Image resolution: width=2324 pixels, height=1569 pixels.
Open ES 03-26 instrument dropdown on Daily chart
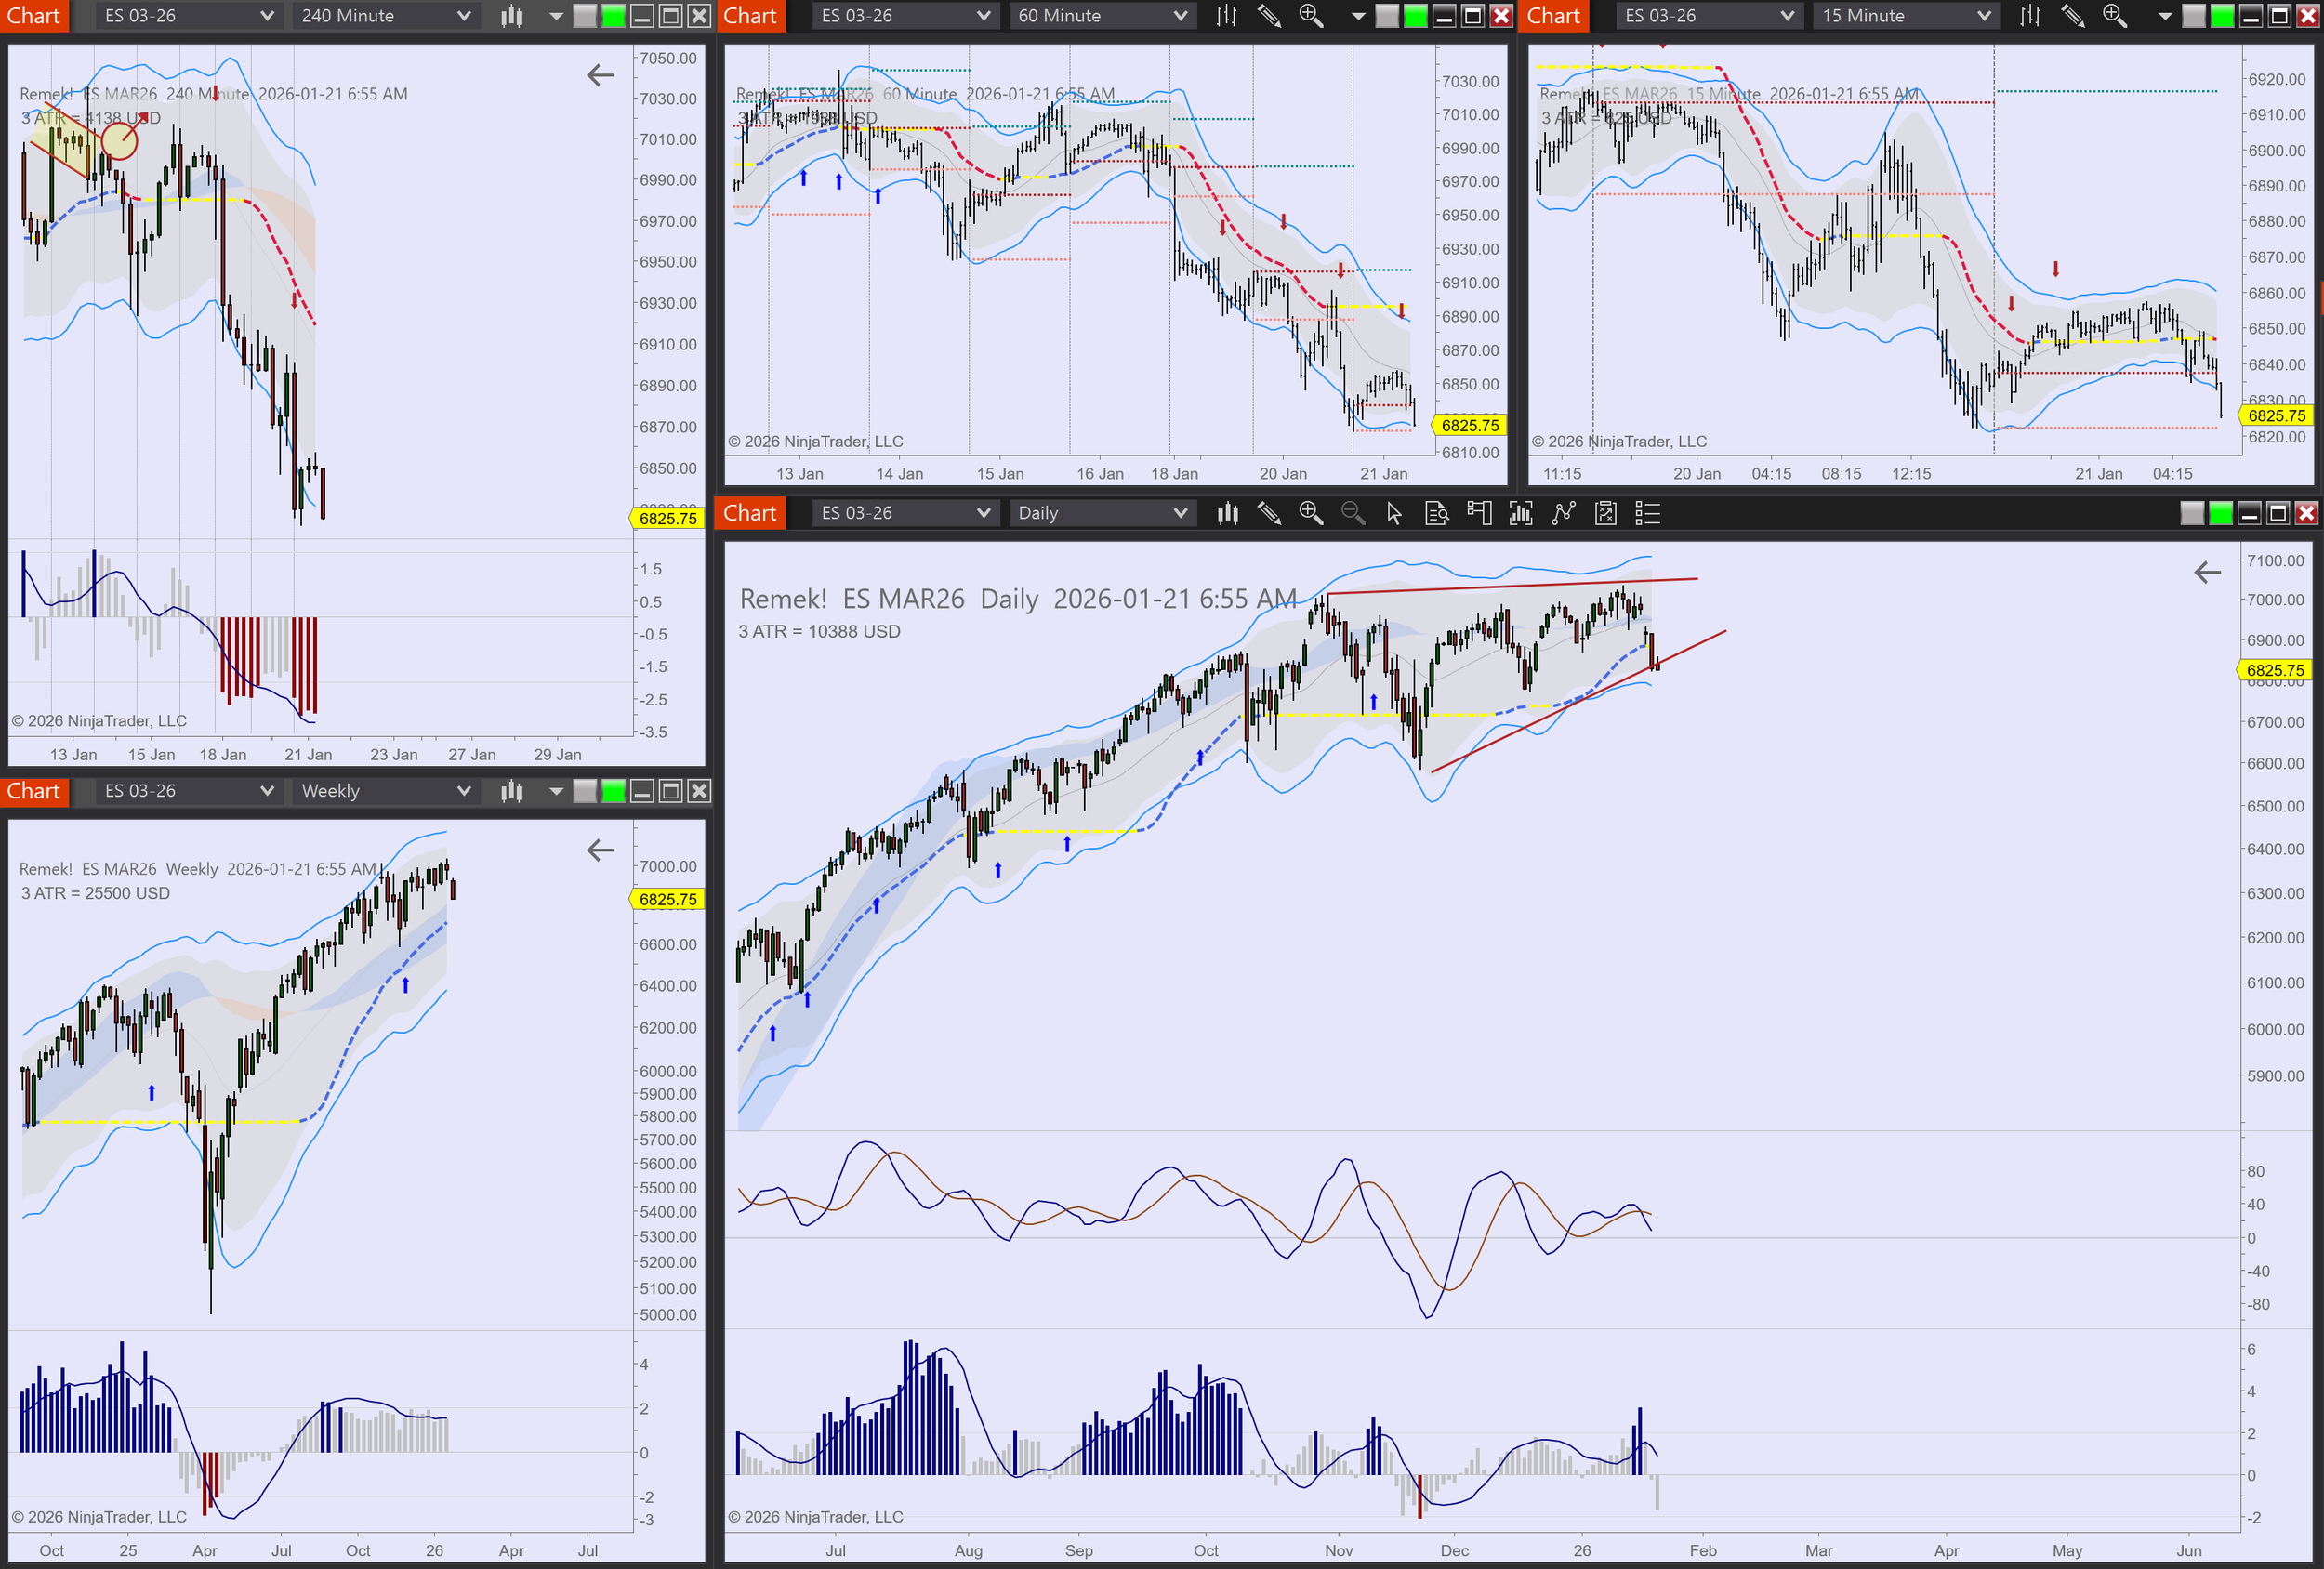(983, 513)
